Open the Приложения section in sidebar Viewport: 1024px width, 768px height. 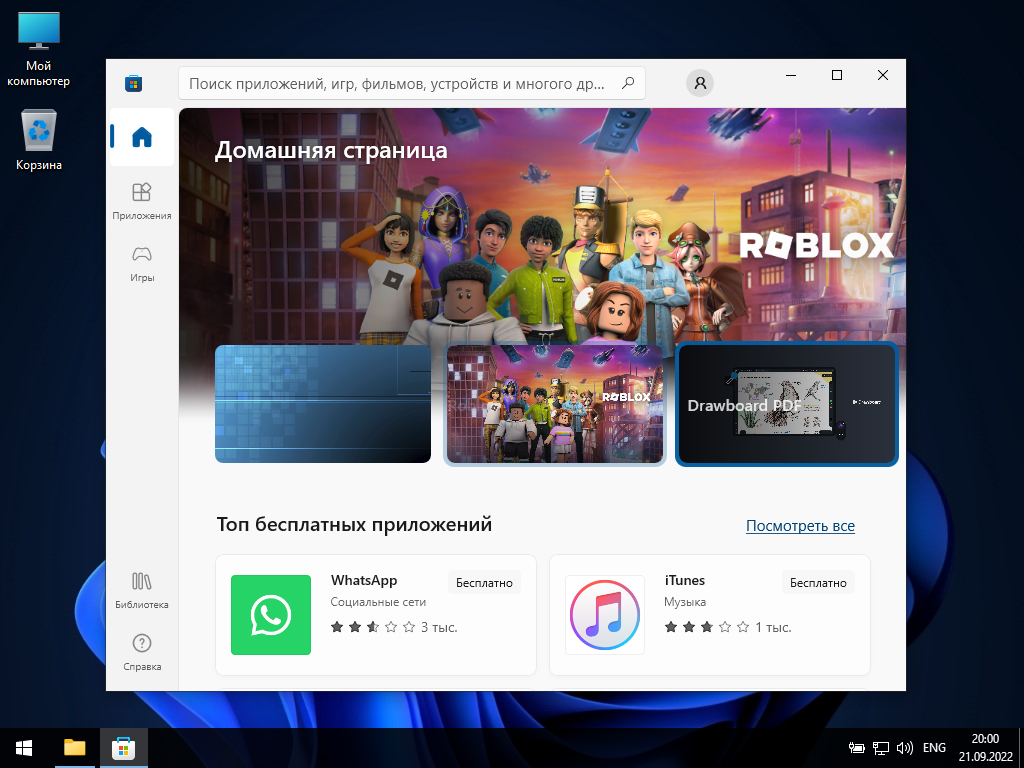(141, 199)
